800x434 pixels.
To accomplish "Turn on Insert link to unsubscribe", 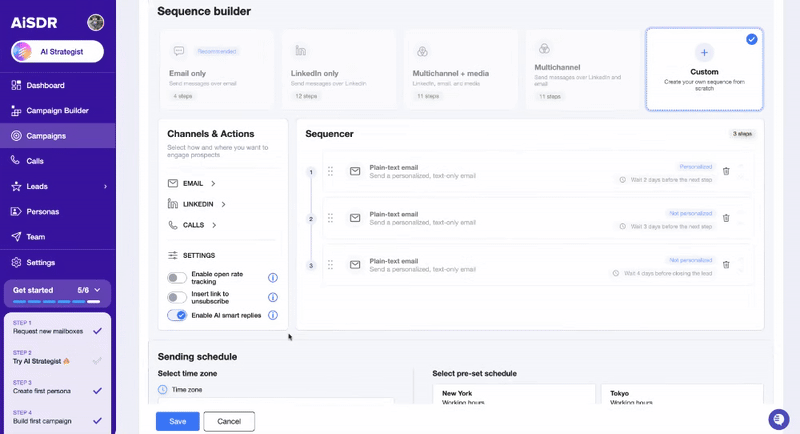I will pyautogui.click(x=177, y=297).
